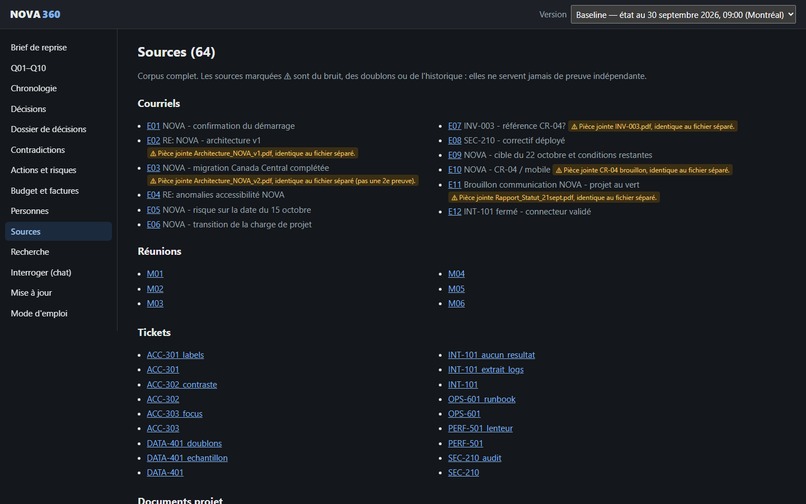Click the Rapport_Statut_21sept.pdf warning badge
Image resolution: width=806 pixels, height=504 pixels.
point(554,197)
